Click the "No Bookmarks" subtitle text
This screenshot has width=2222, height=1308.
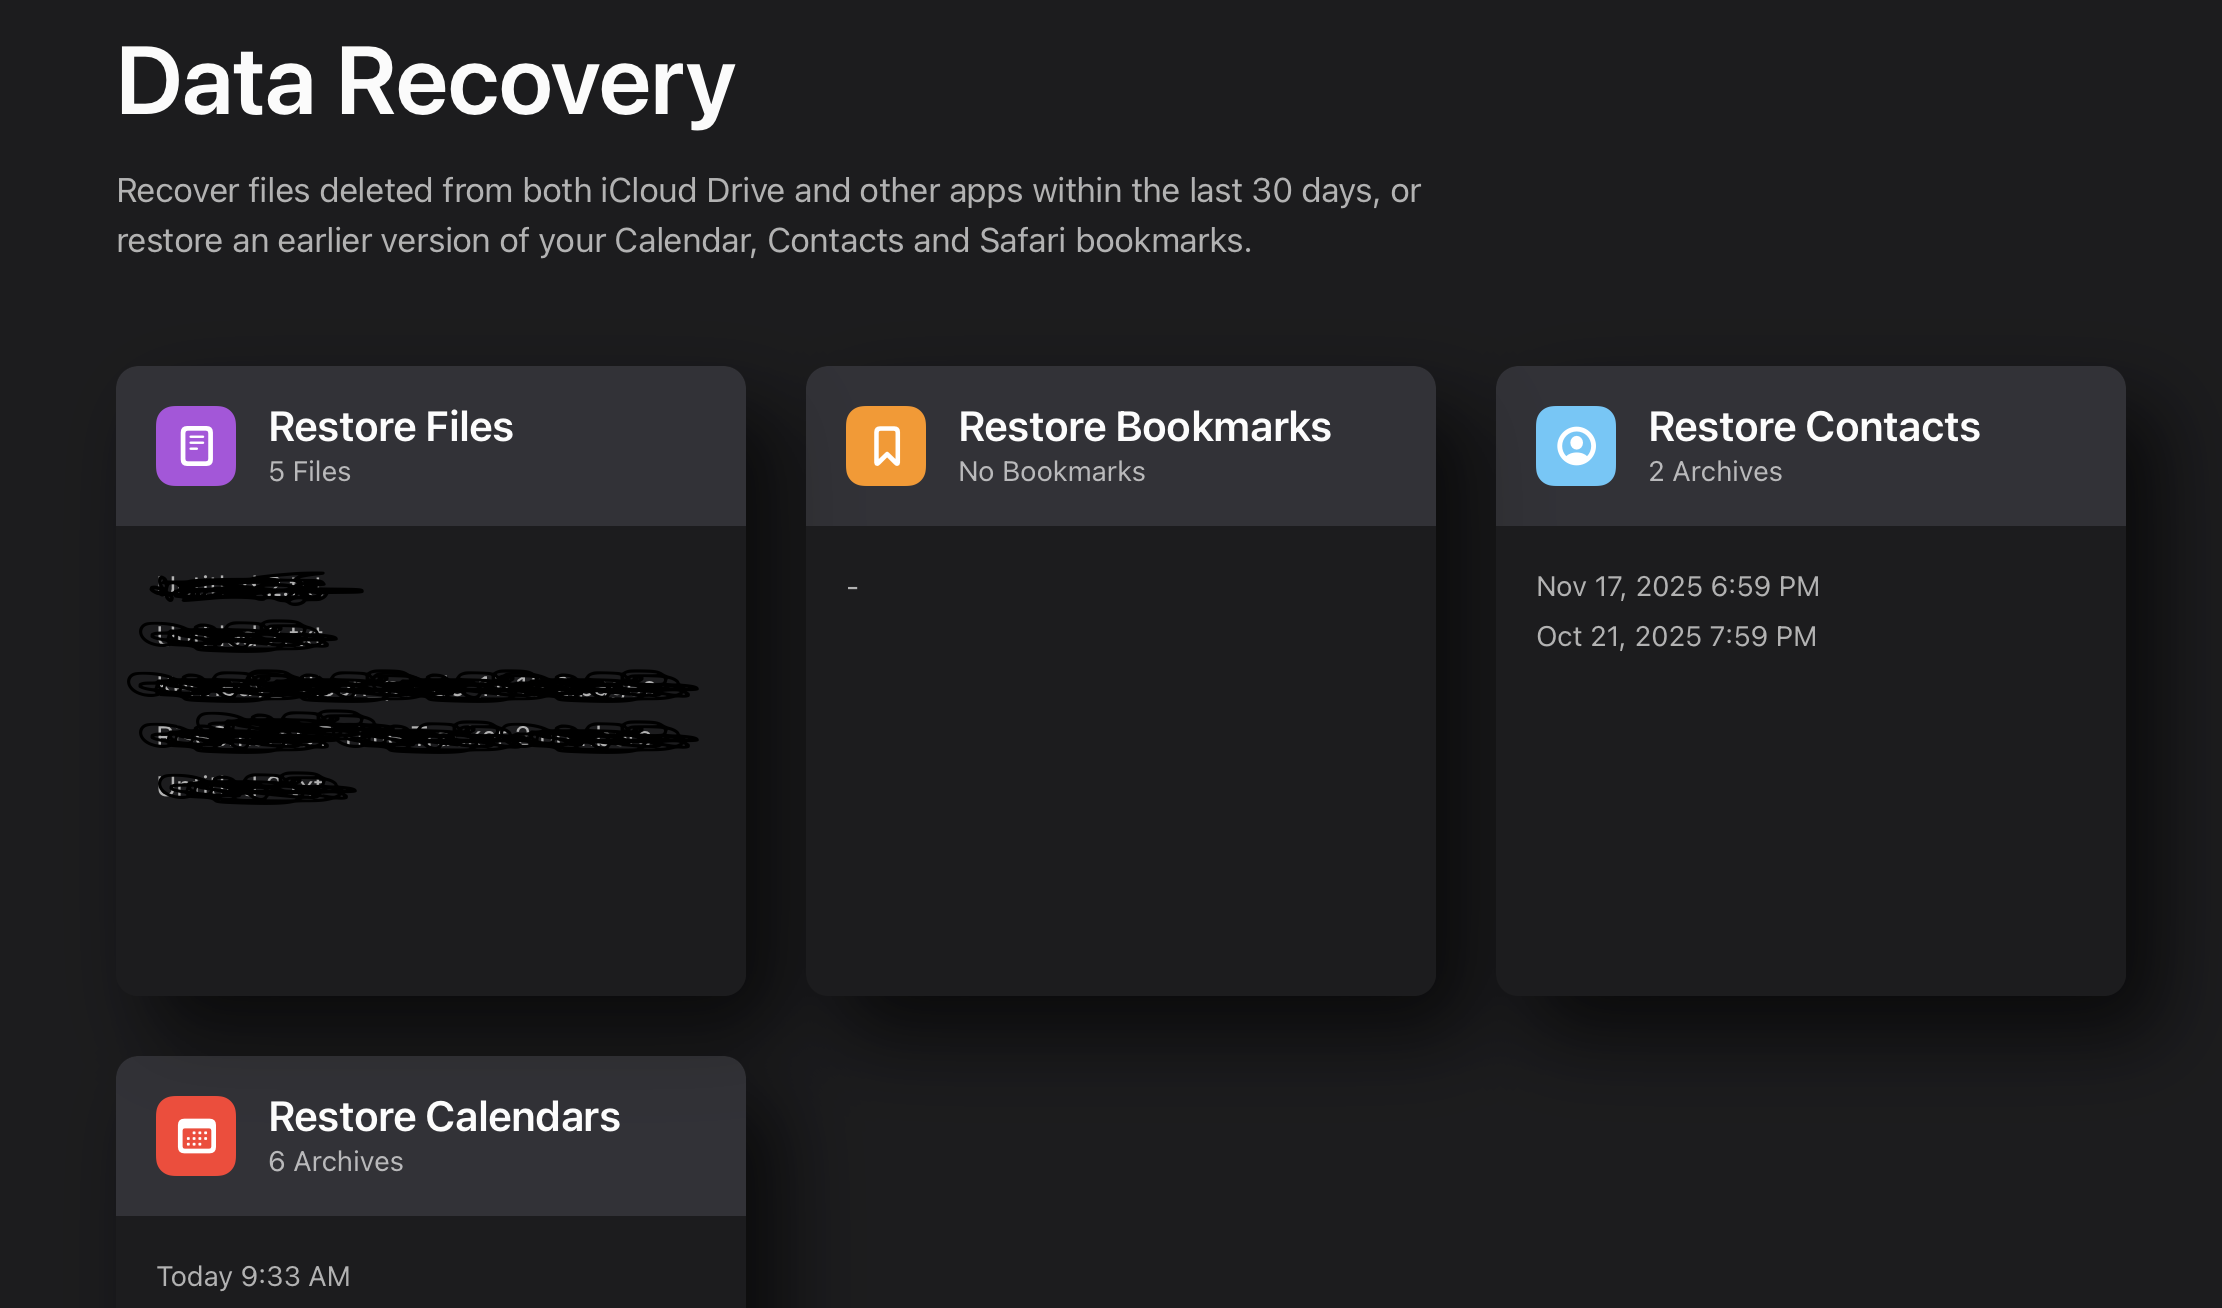[1051, 472]
